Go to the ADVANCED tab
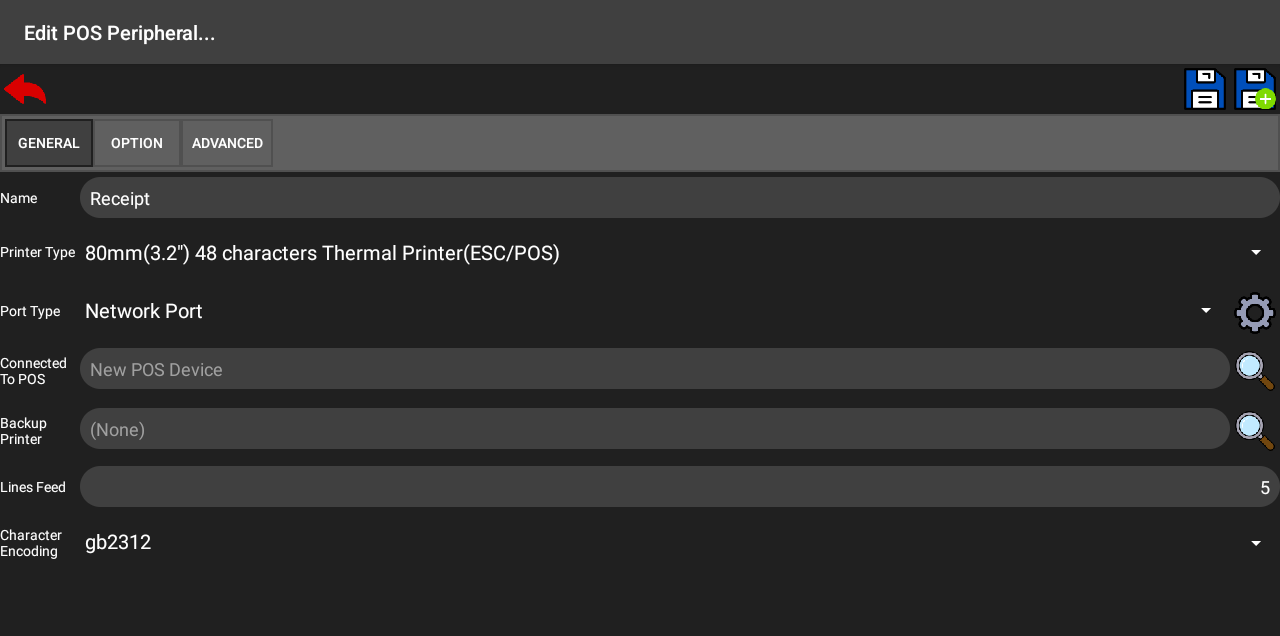 227,143
